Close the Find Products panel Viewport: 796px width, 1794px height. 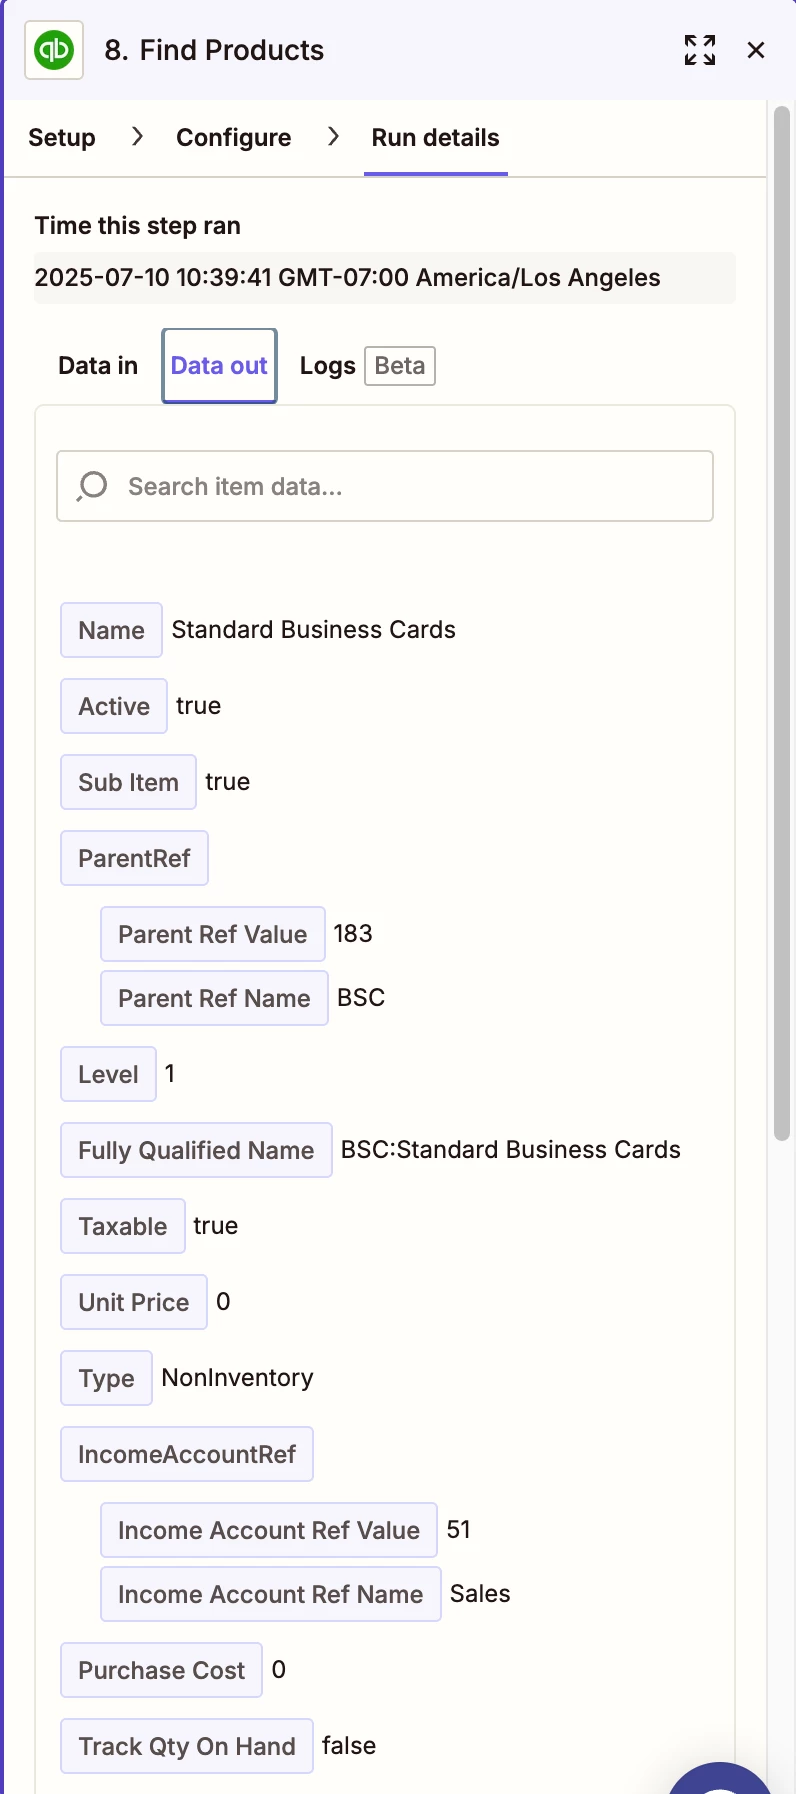756,50
